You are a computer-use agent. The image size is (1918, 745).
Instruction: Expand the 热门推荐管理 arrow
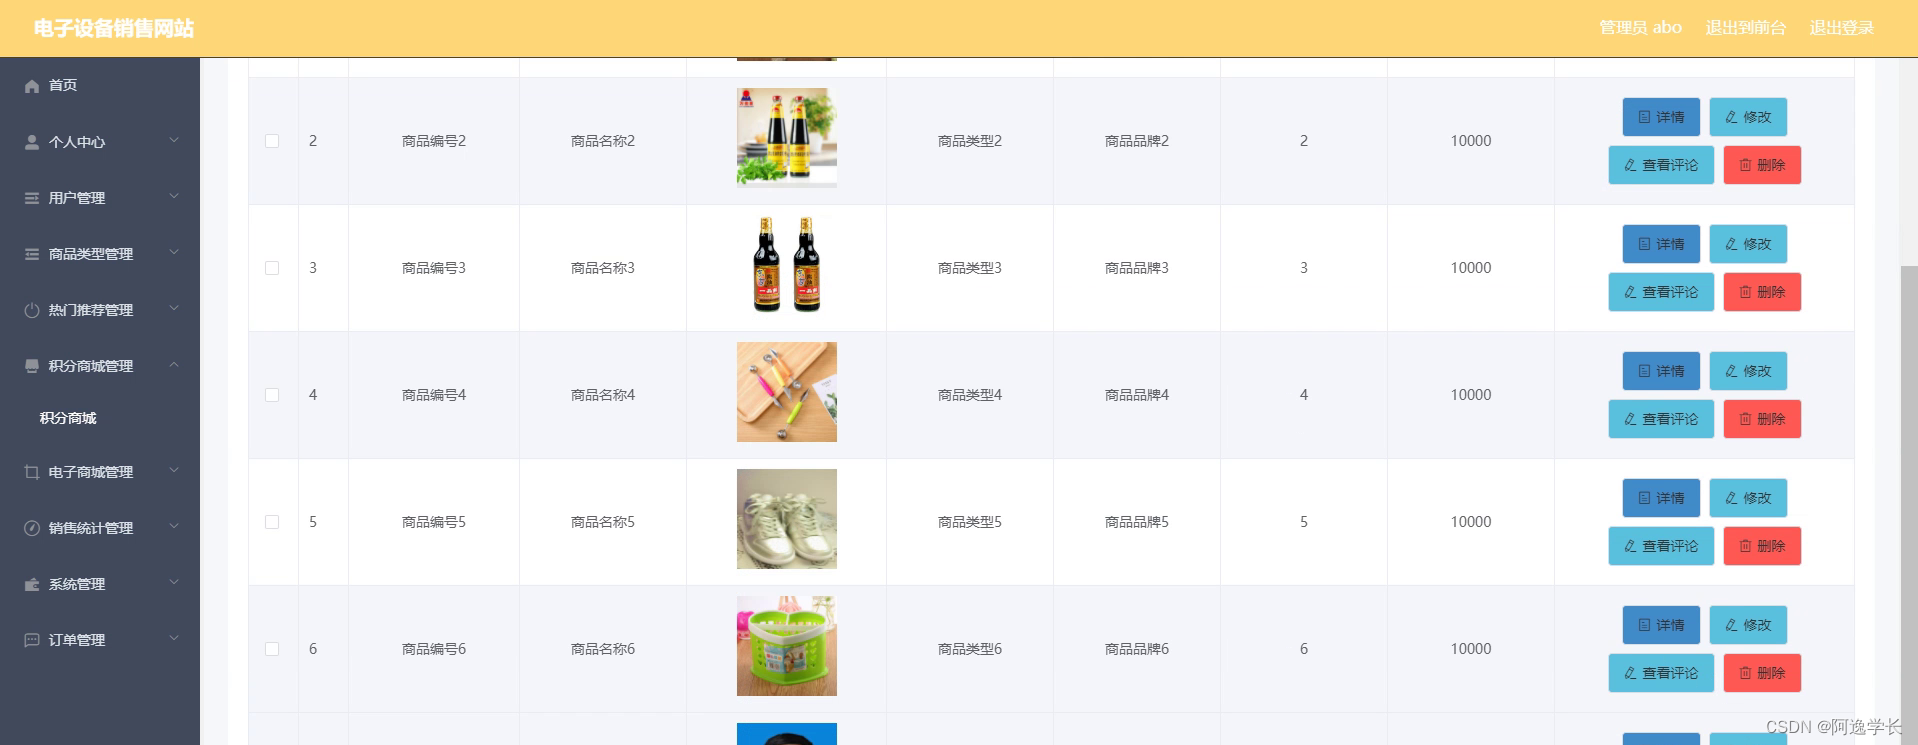(174, 308)
